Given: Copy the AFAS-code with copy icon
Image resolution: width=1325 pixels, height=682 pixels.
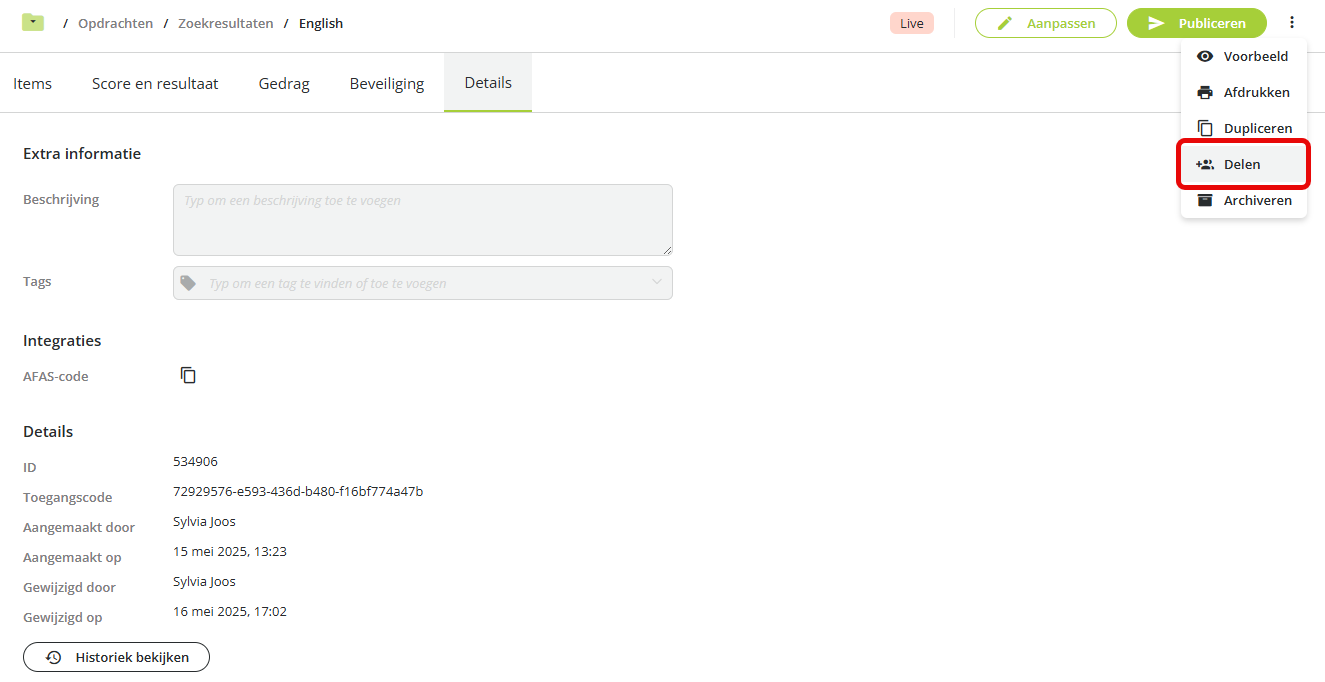Looking at the screenshot, I should tap(188, 375).
